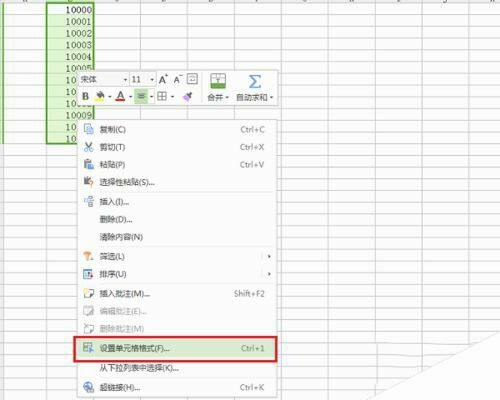This screenshot has height=400, width=500.
Task: Open 设置单元格格式(F)... format cells
Action: (175, 348)
